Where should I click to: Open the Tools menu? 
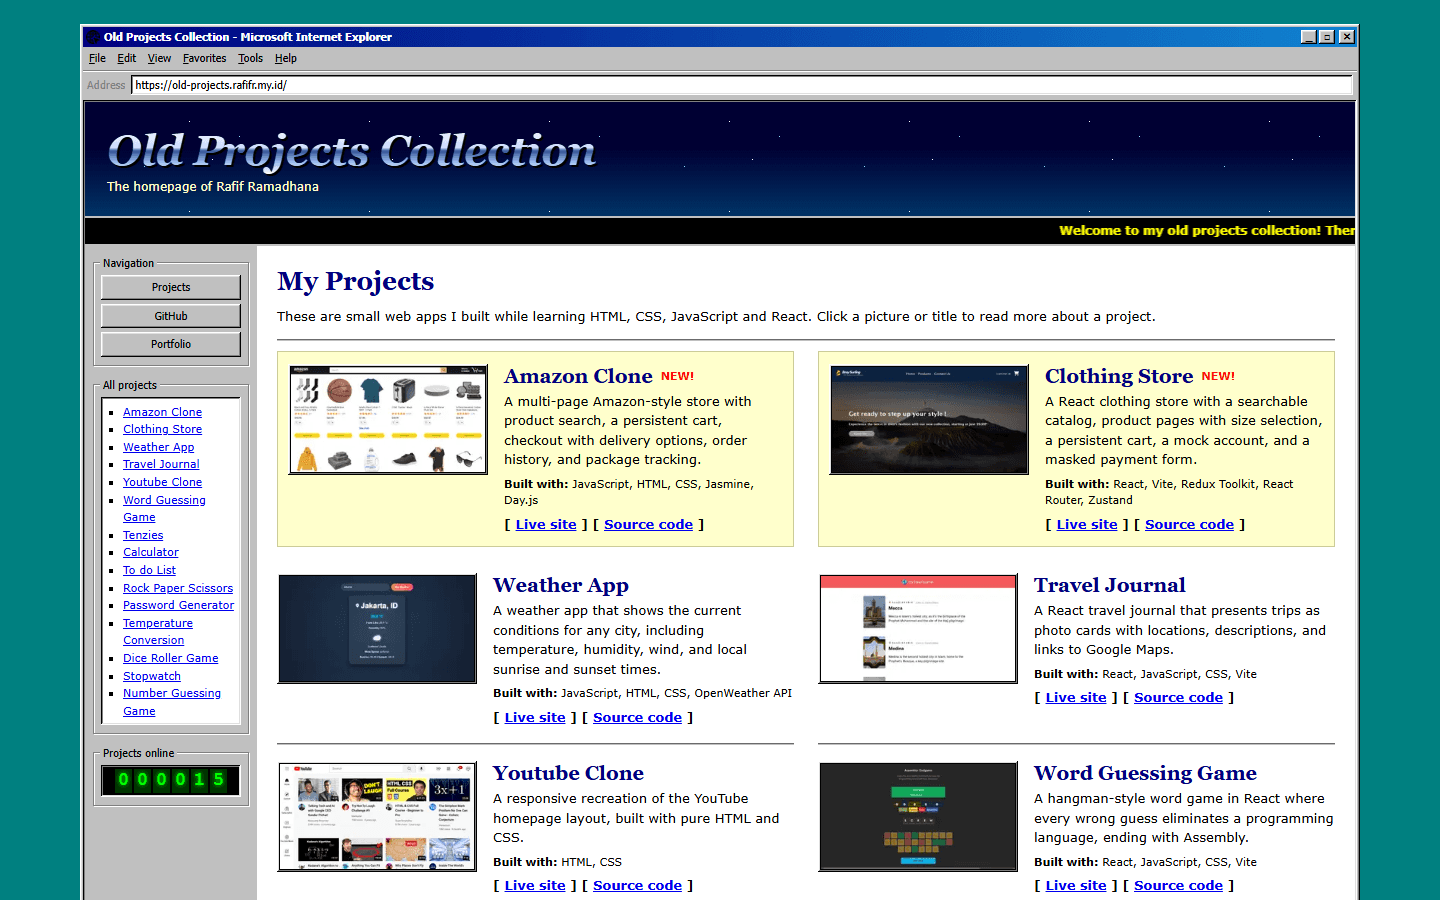[250, 58]
